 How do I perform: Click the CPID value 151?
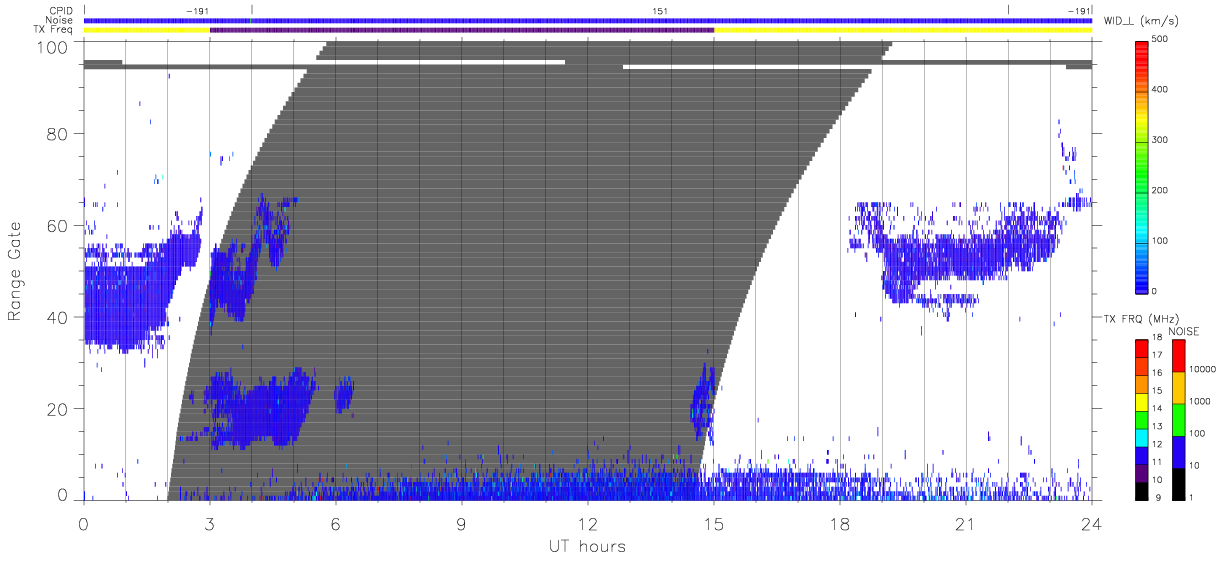[660, 11]
